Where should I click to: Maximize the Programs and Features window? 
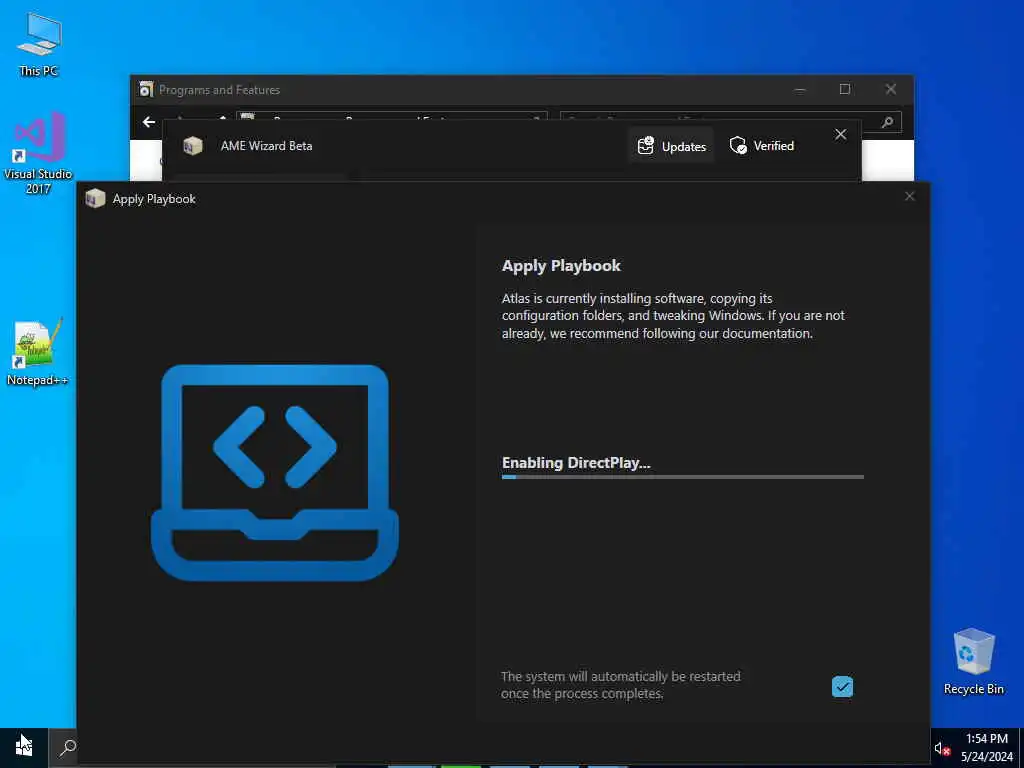click(x=844, y=89)
